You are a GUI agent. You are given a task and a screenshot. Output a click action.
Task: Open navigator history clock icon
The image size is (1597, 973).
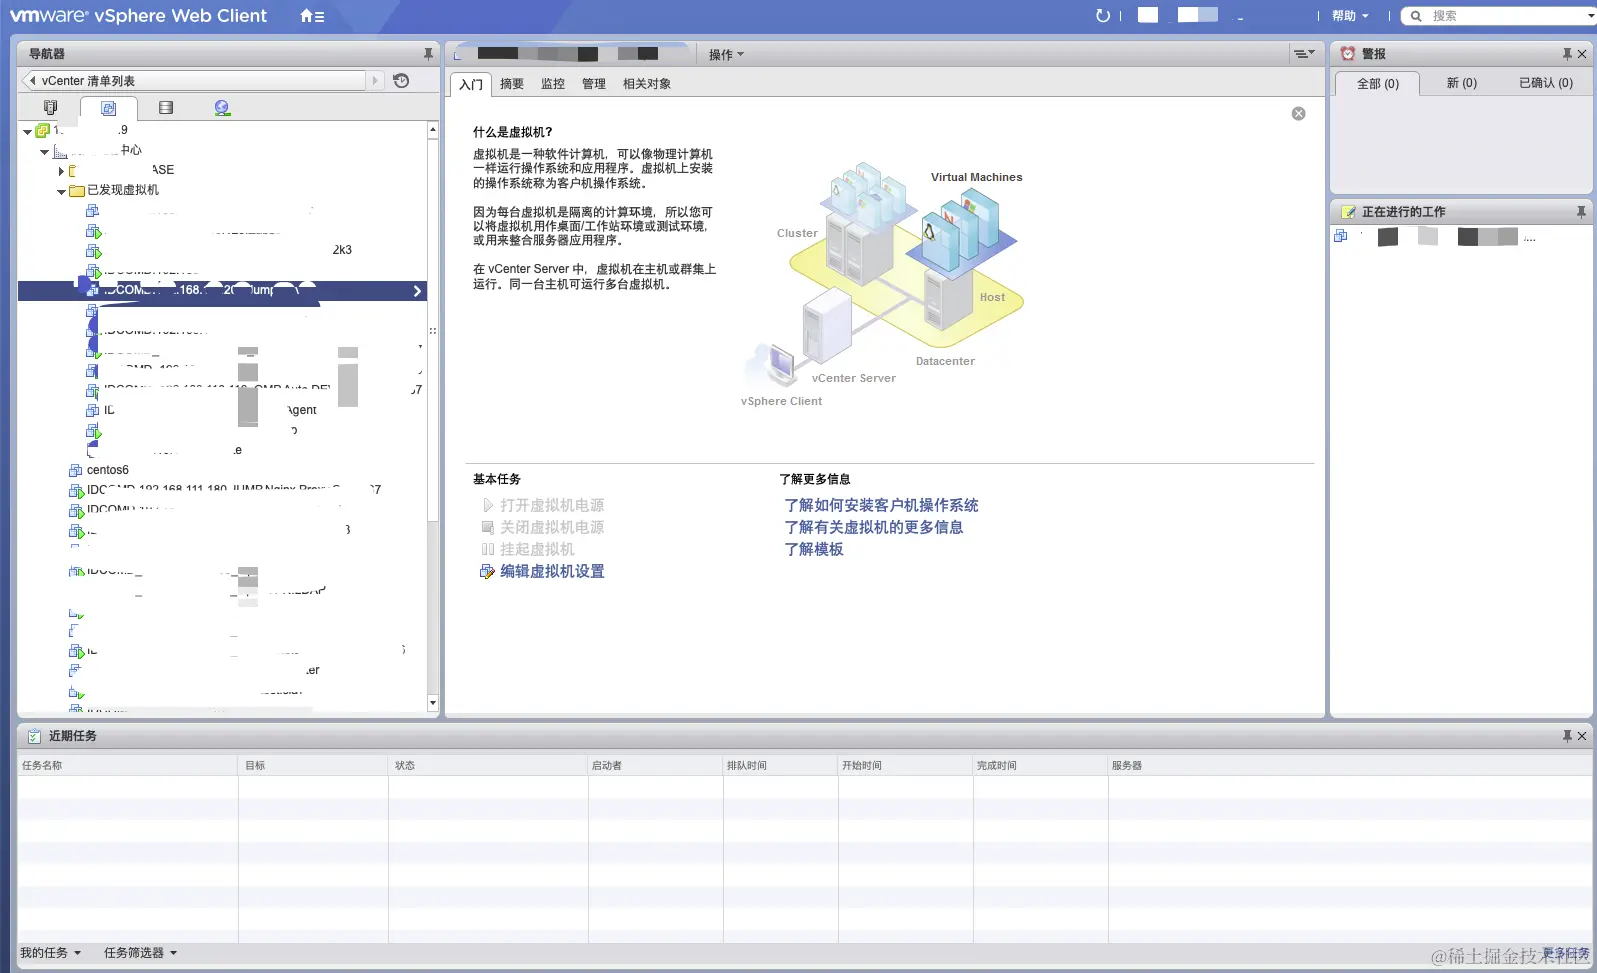coord(401,81)
